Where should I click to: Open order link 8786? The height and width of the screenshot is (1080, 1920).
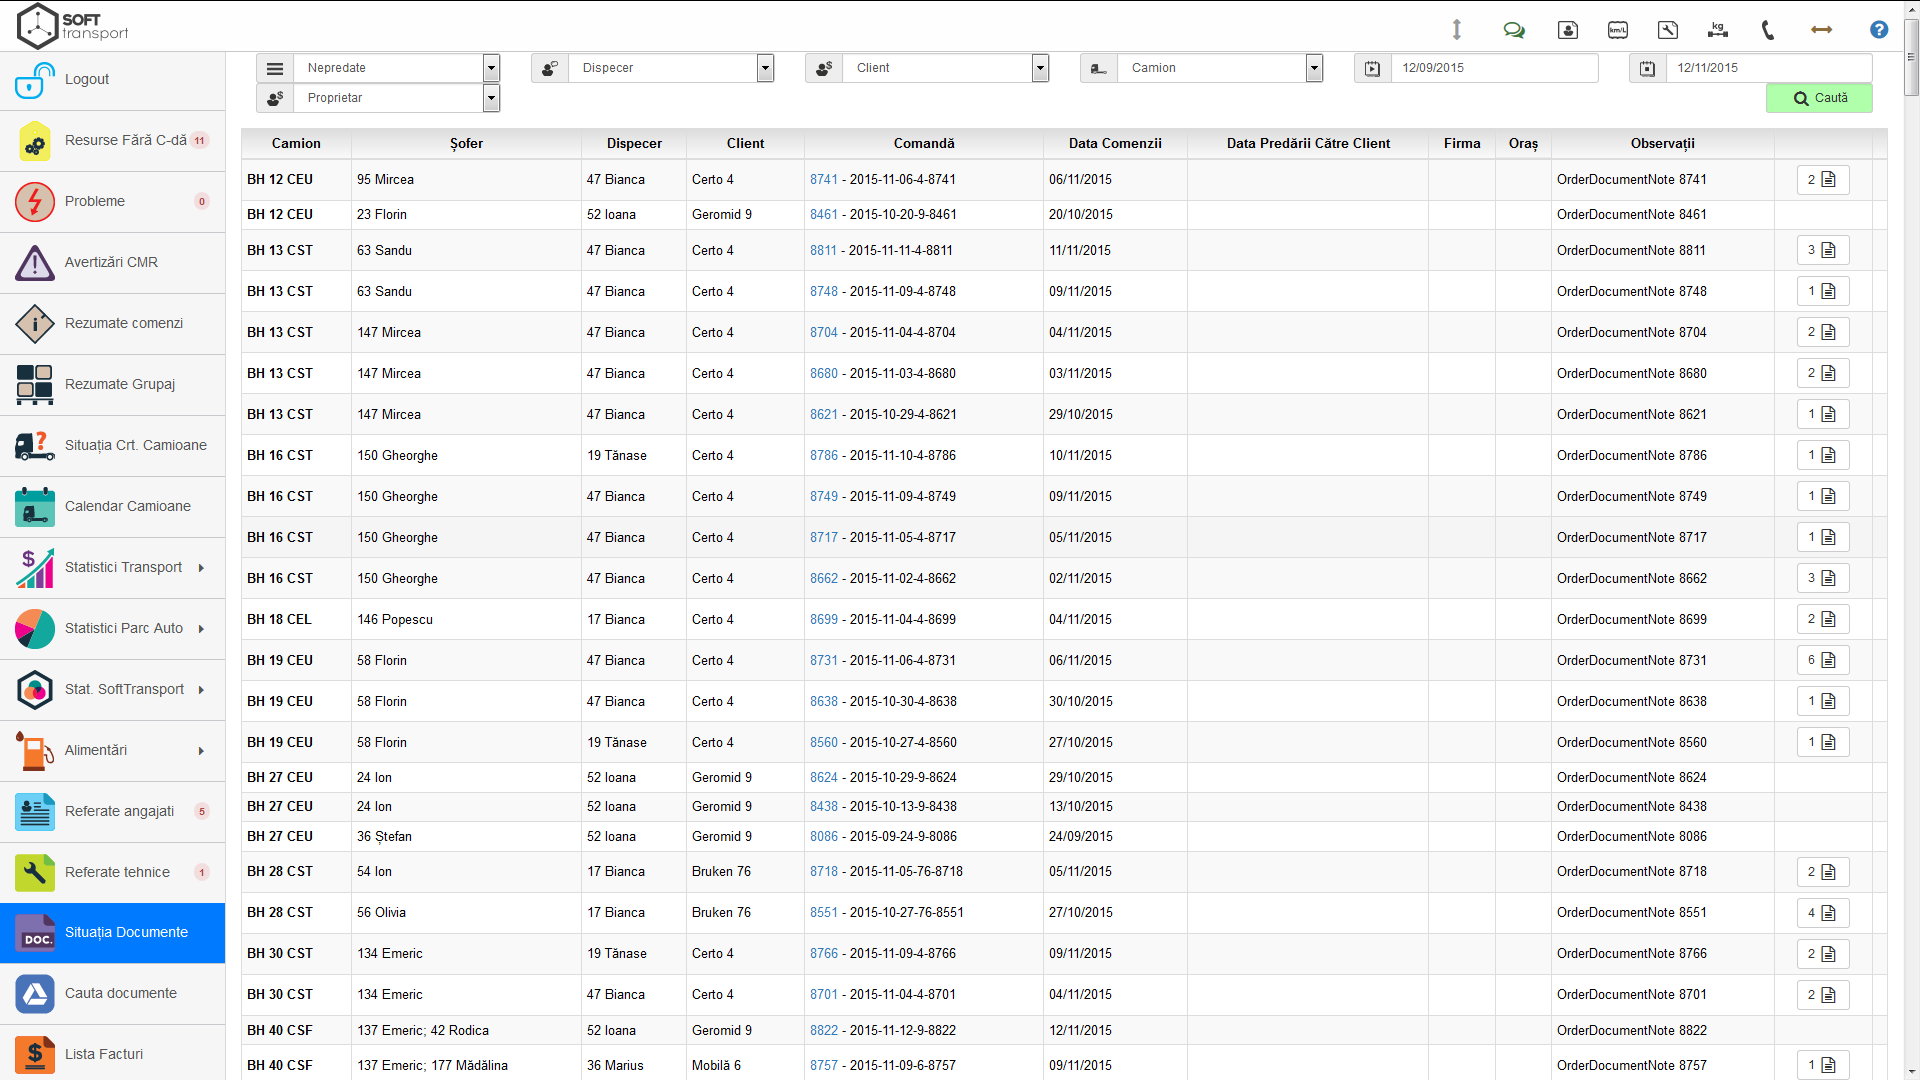[x=824, y=456]
